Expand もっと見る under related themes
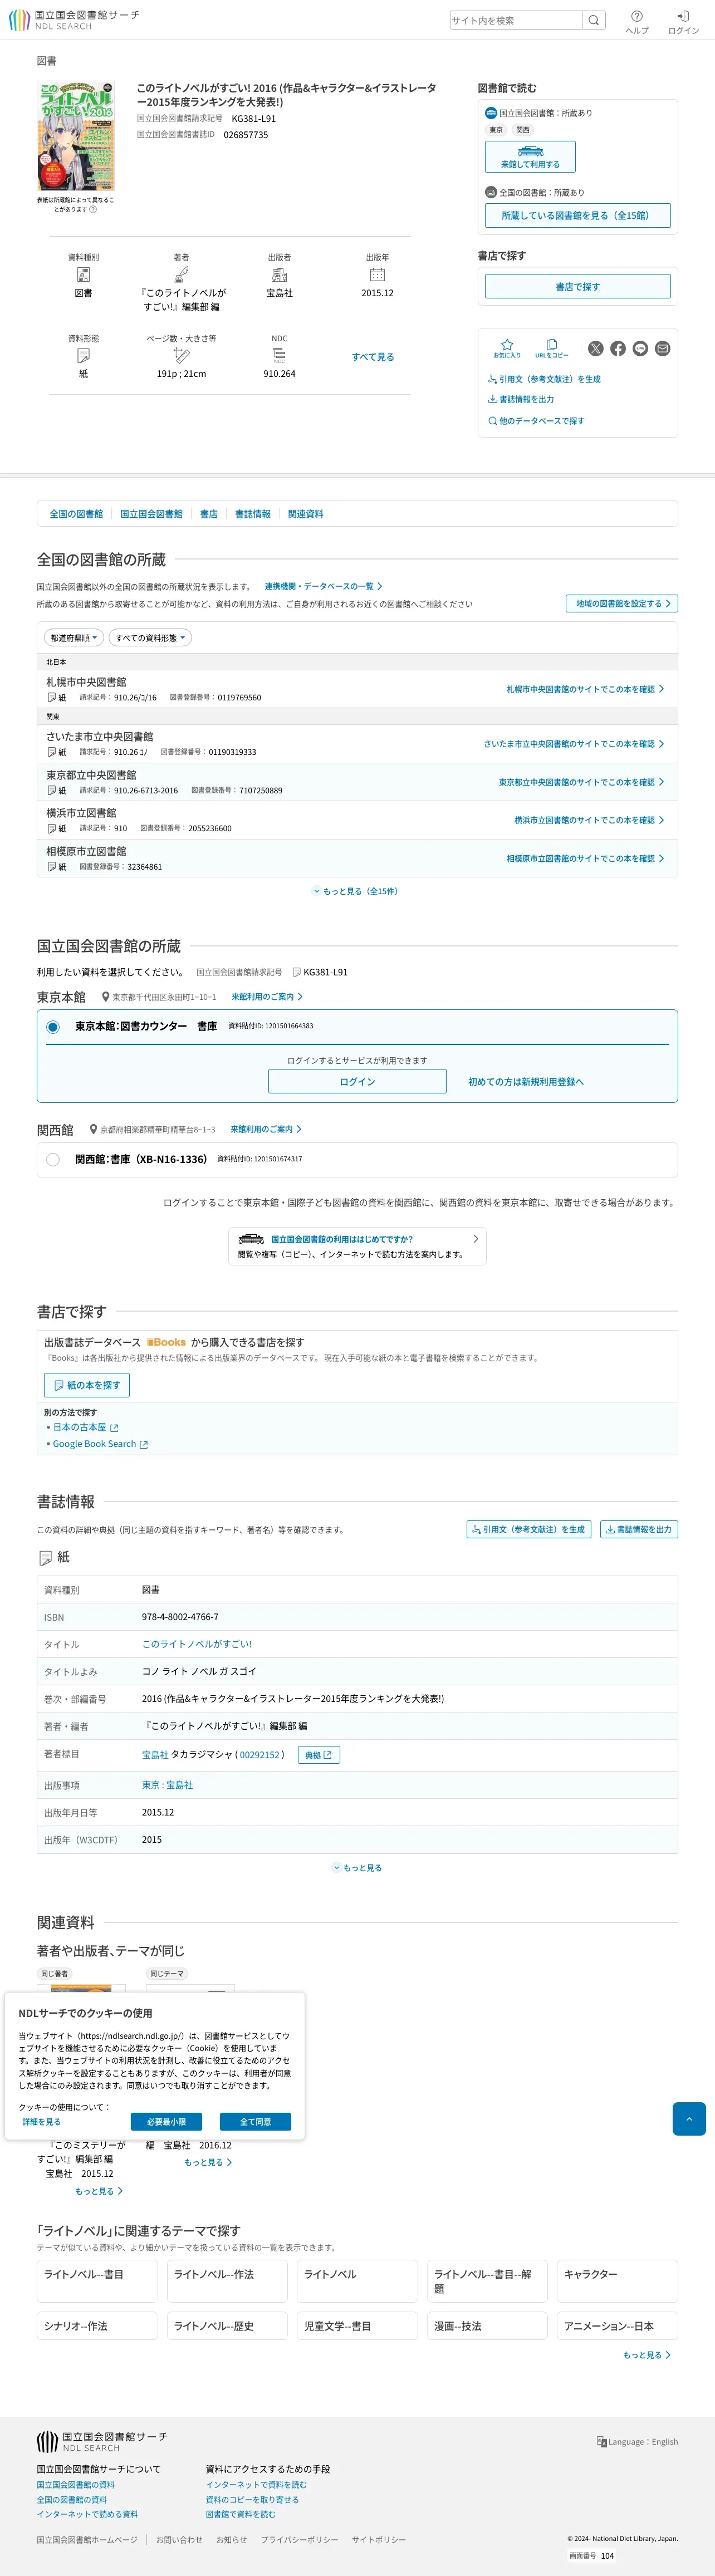The height and width of the screenshot is (2576, 715). point(646,2355)
